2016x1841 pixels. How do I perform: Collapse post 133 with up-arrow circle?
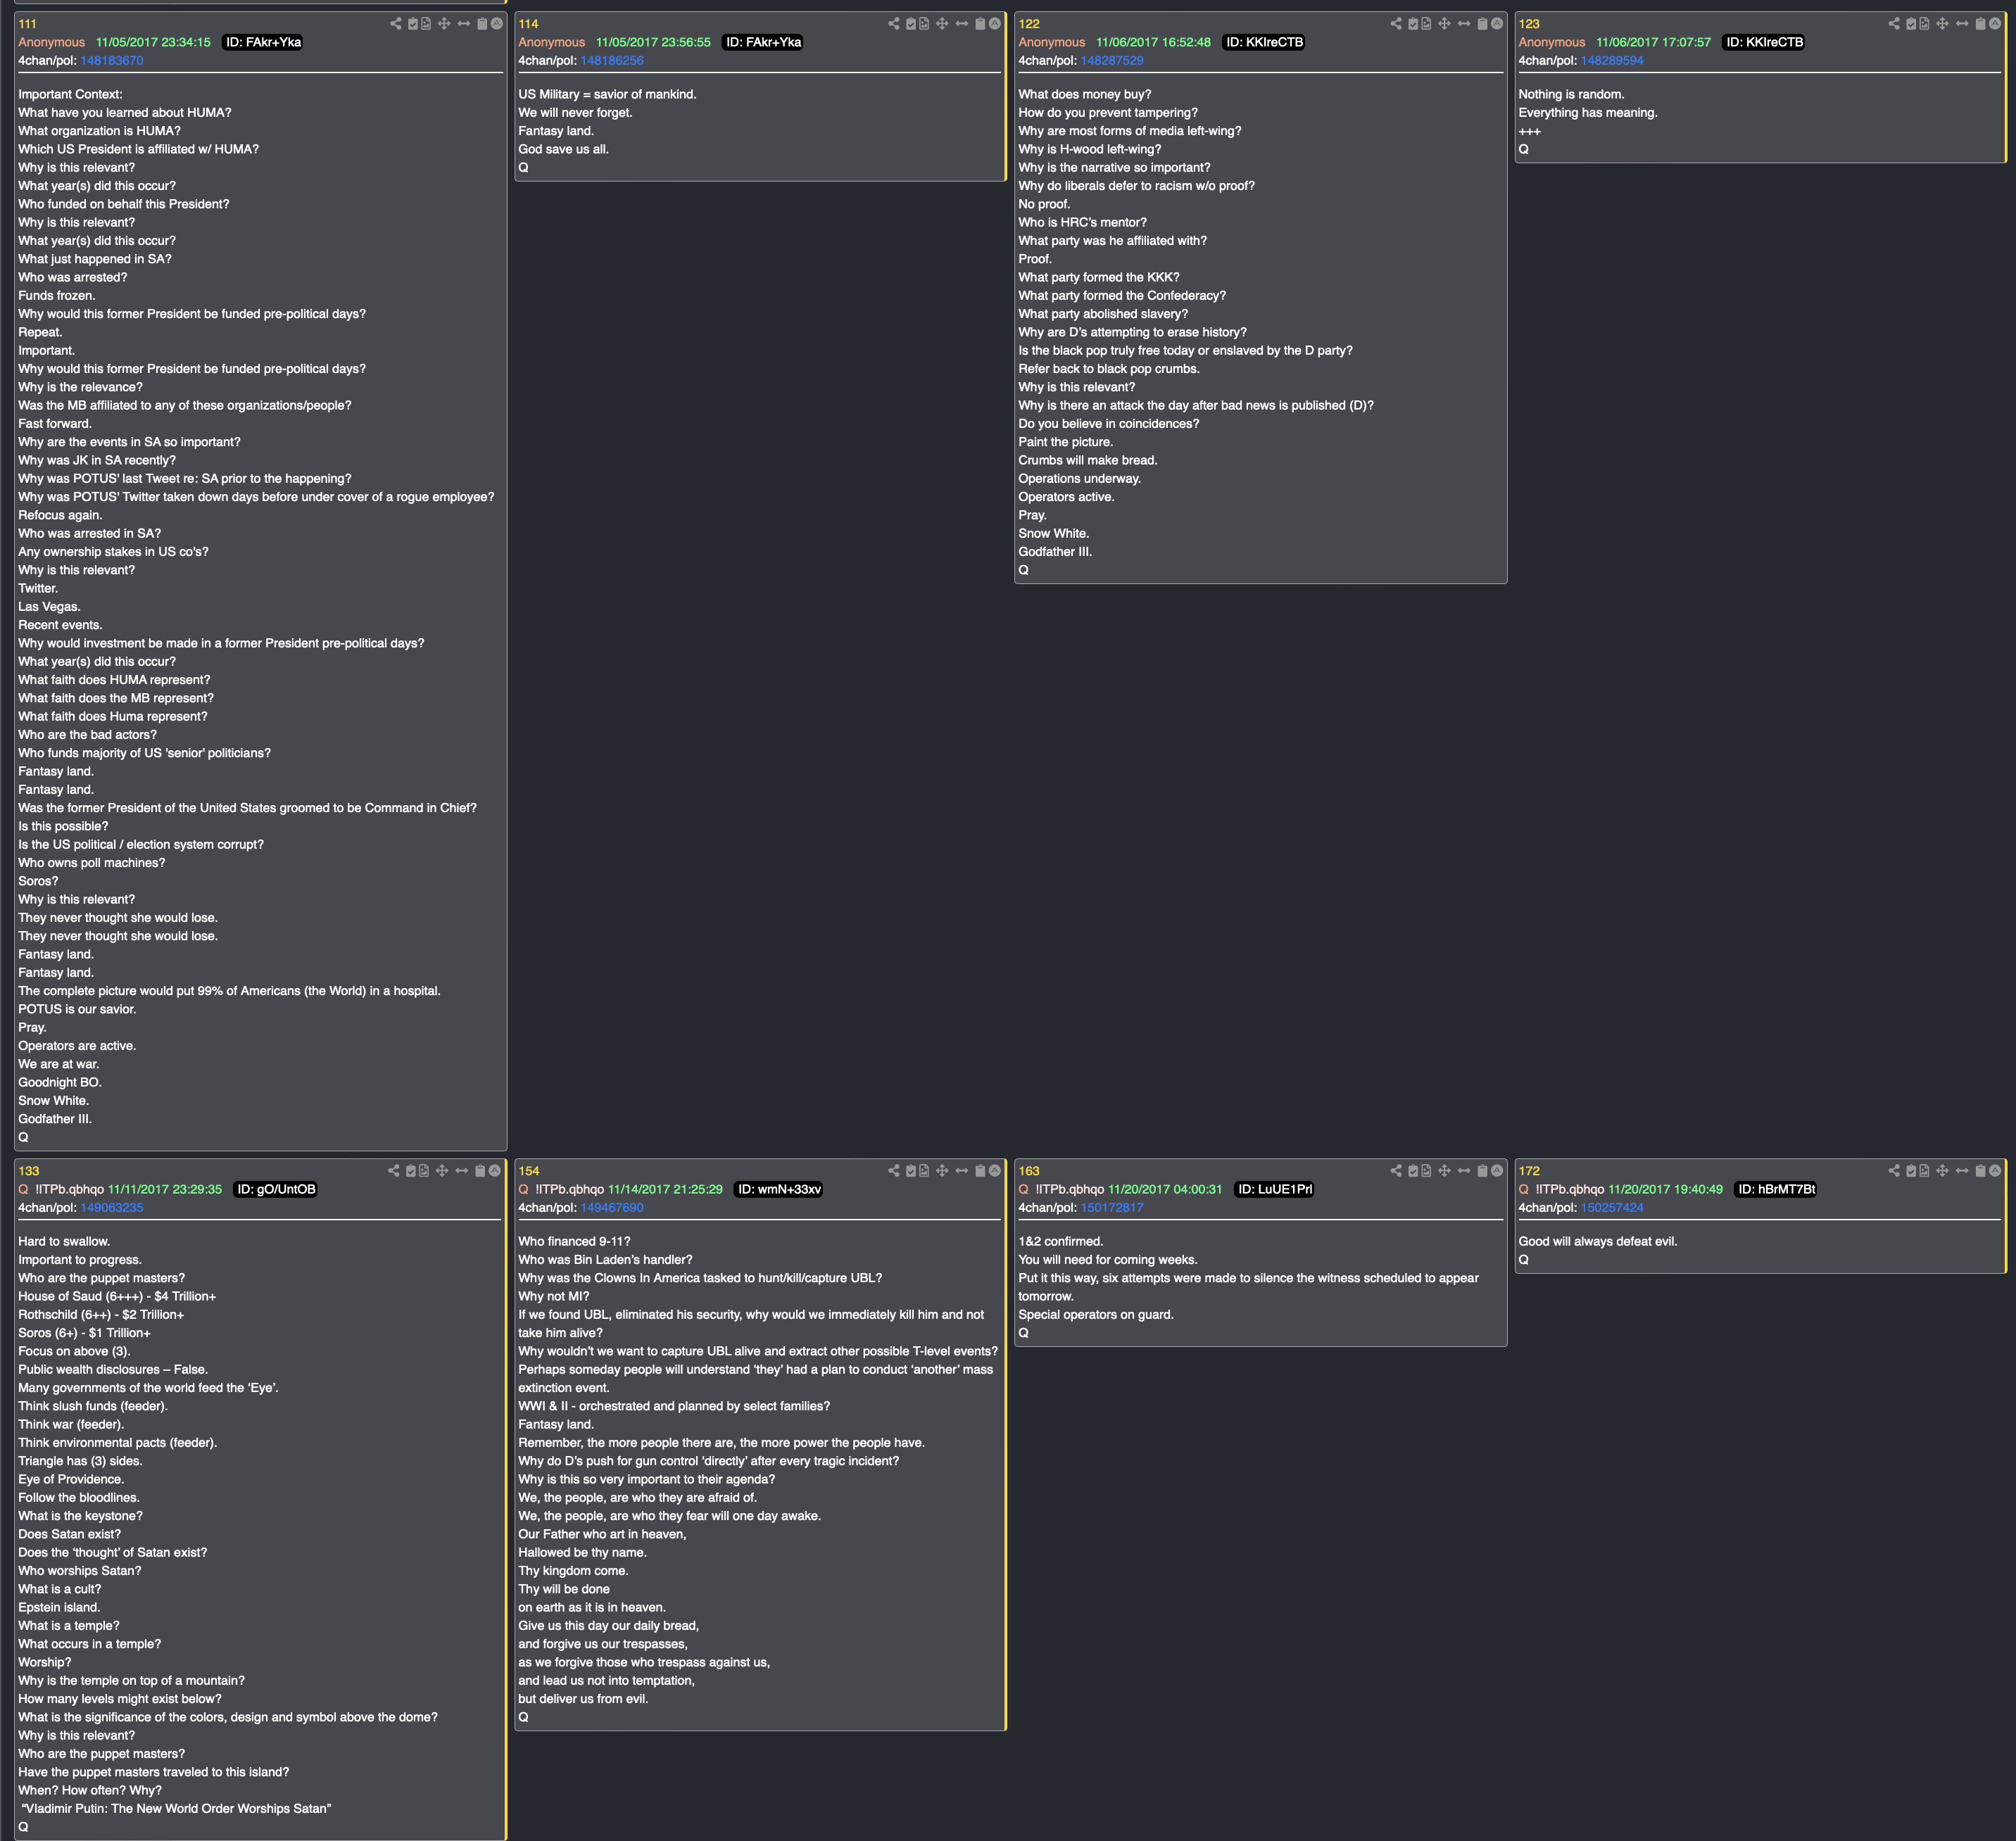point(495,1170)
